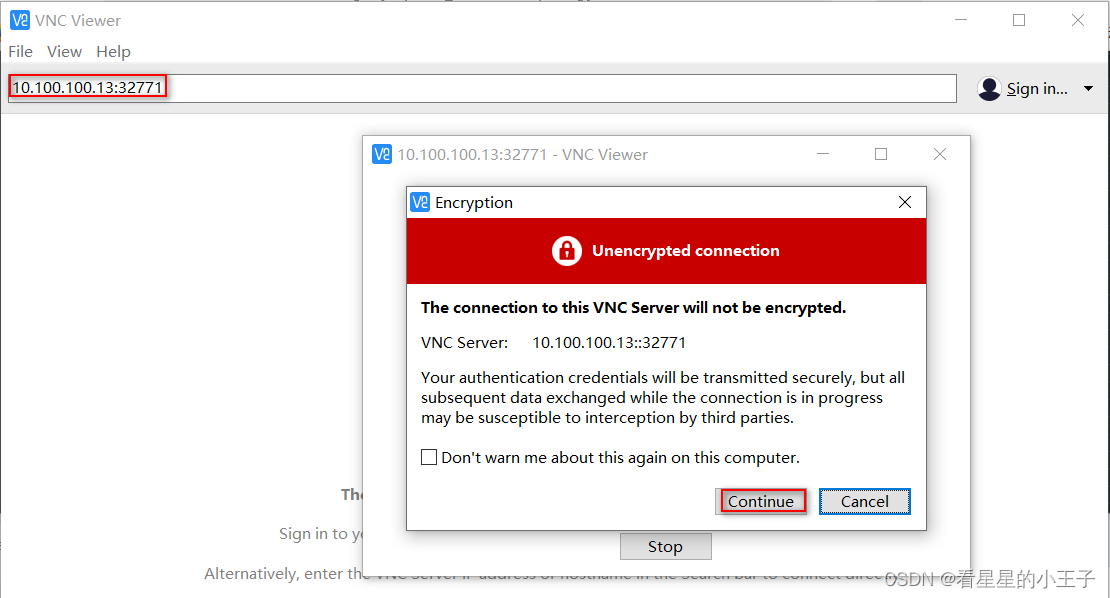The image size is (1110, 598).
Task: Click Continue to accept unencrypted connection
Action: point(761,501)
